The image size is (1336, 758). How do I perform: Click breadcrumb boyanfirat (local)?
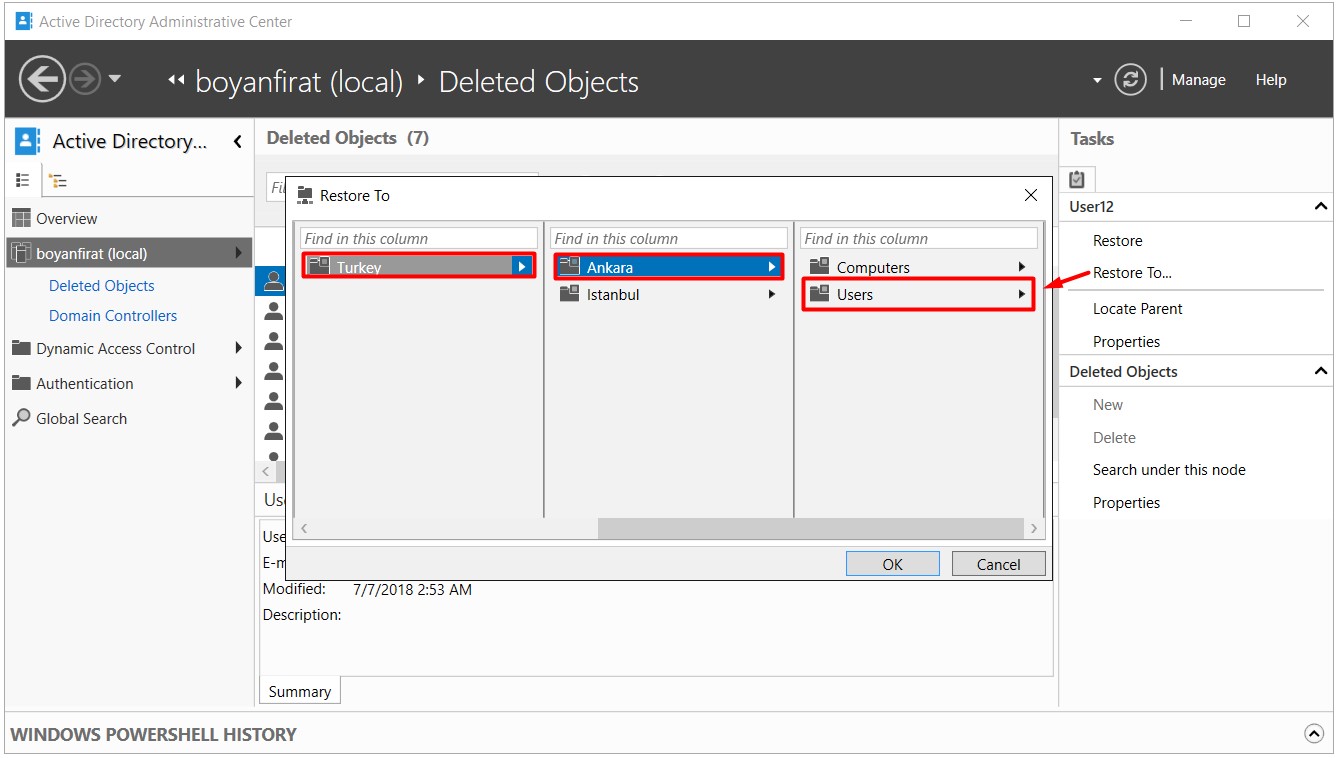point(298,82)
